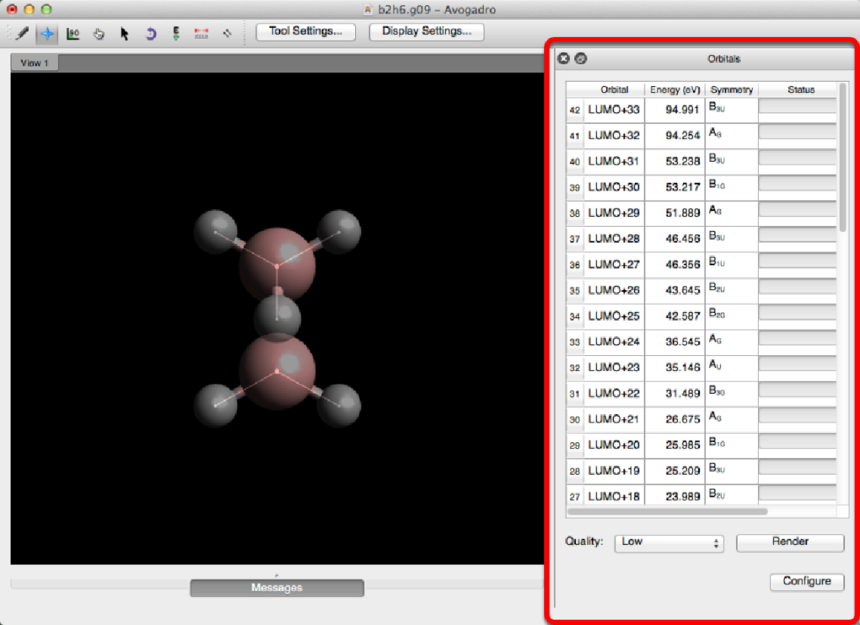Undock the Orbitals panel with float button
Screen dimensions: 860x625
pyautogui.click(x=580, y=59)
